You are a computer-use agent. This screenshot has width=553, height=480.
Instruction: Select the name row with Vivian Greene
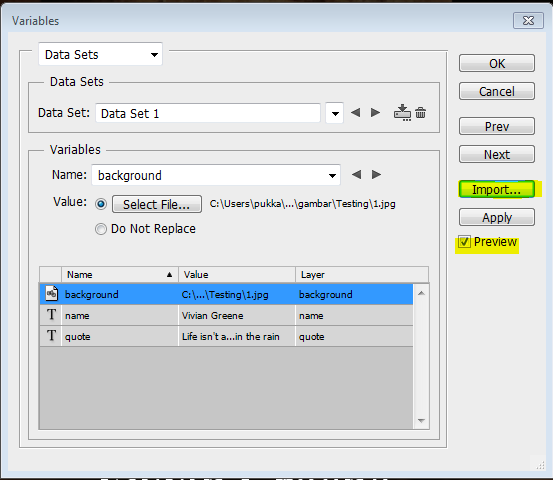pyautogui.click(x=226, y=315)
